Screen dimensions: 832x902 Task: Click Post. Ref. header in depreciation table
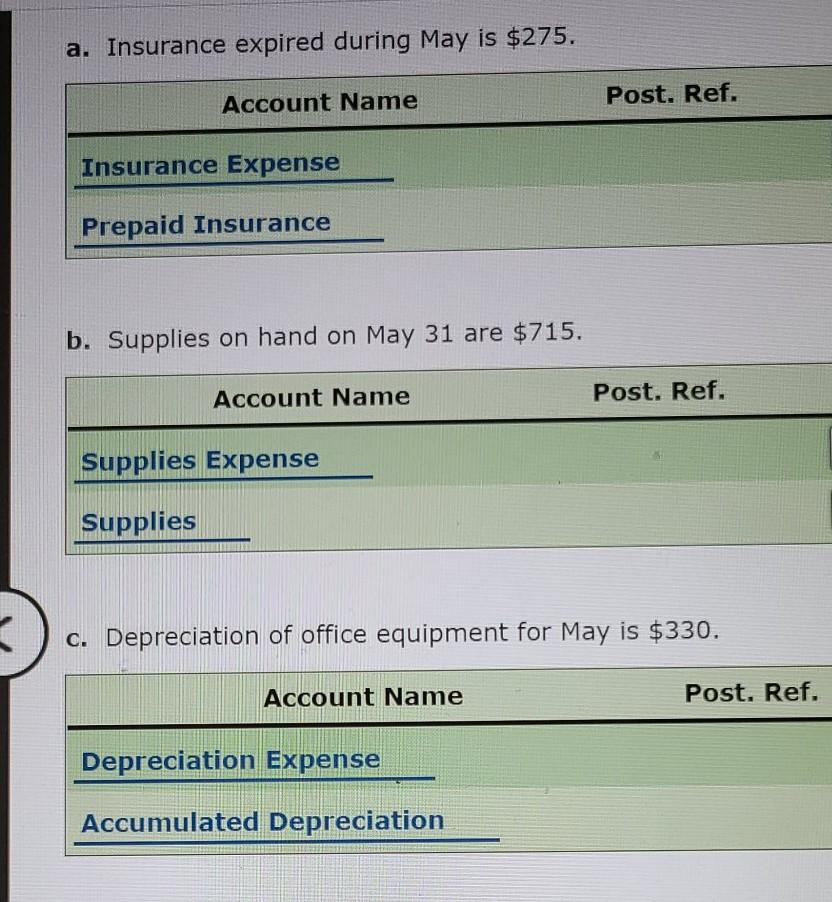pyautogui.click(x=751, y=692)
